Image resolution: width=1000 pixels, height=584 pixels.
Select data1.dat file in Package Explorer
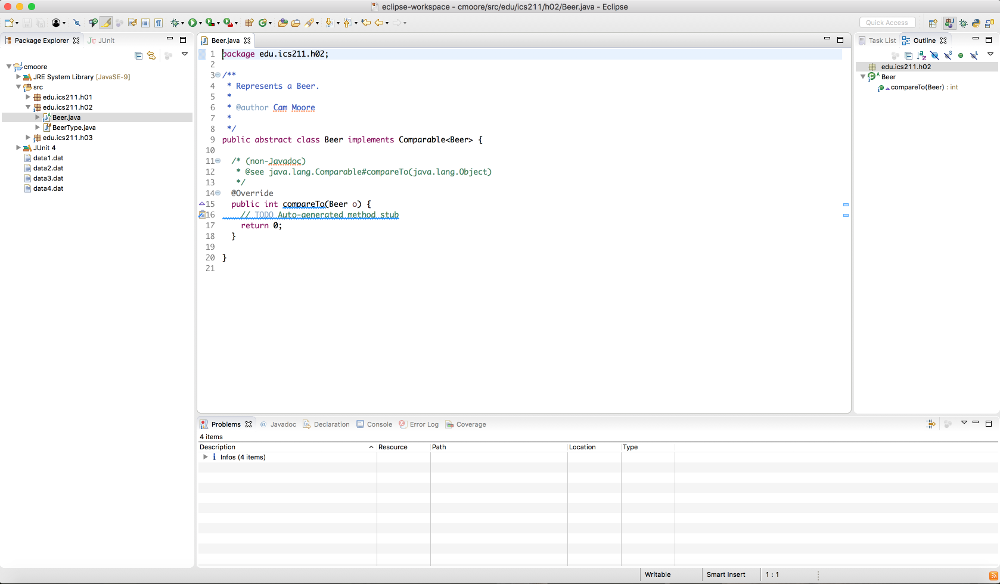47,158
